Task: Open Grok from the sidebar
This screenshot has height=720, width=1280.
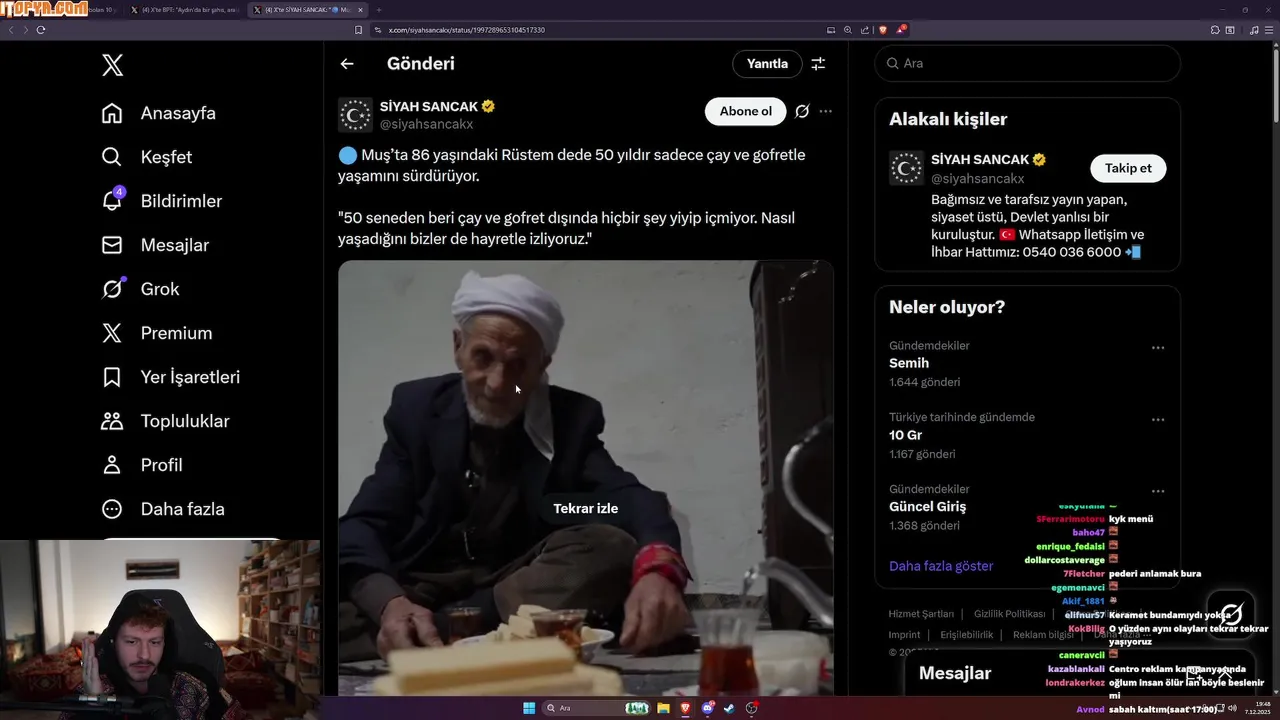Action: [140, 289]
